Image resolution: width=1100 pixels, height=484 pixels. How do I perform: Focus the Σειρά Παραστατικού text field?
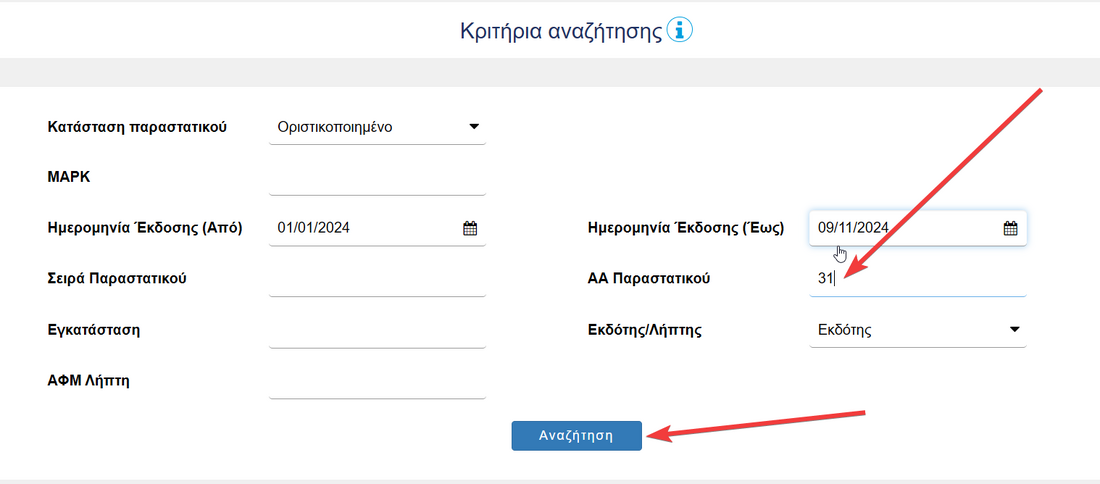click(377, 280)
